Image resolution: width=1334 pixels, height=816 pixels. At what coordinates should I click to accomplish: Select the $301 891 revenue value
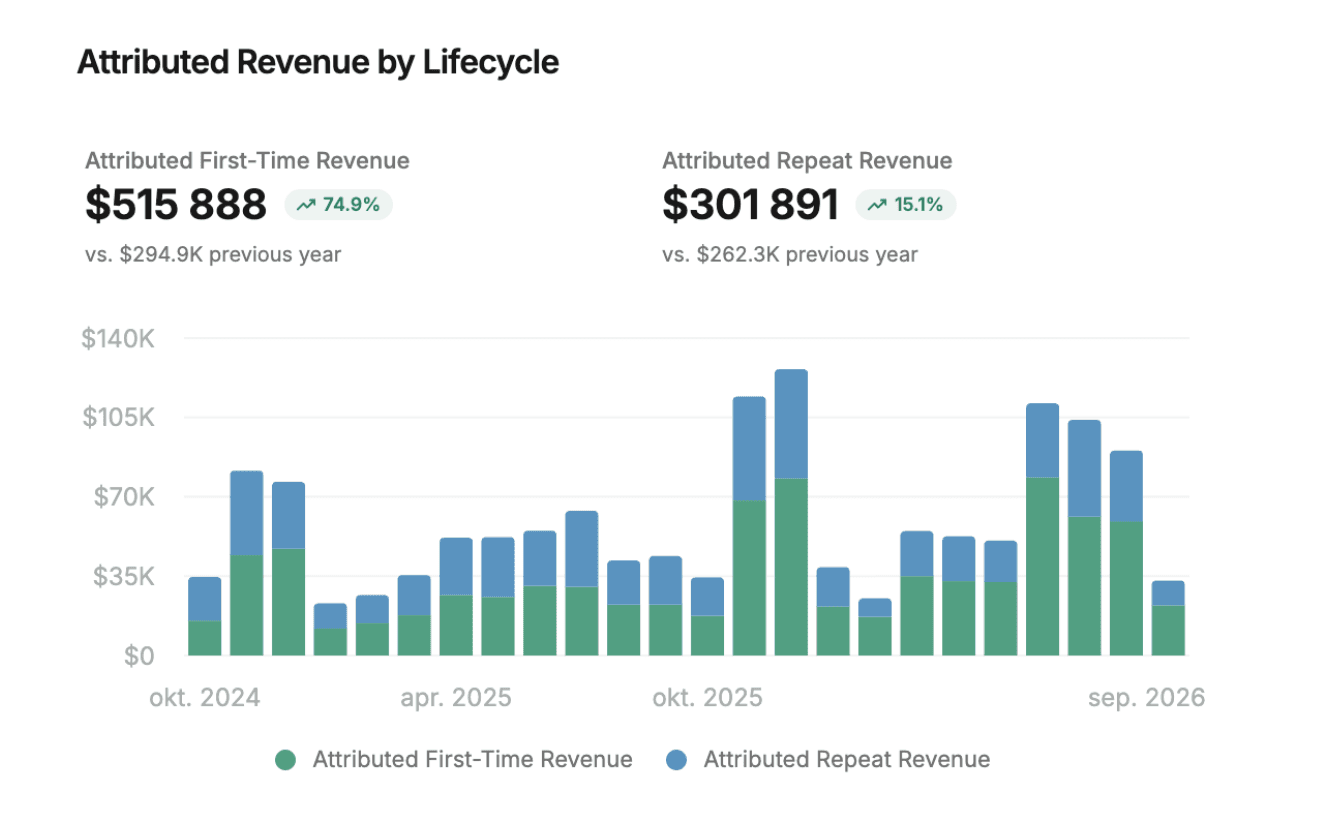[x=750, y=205]
